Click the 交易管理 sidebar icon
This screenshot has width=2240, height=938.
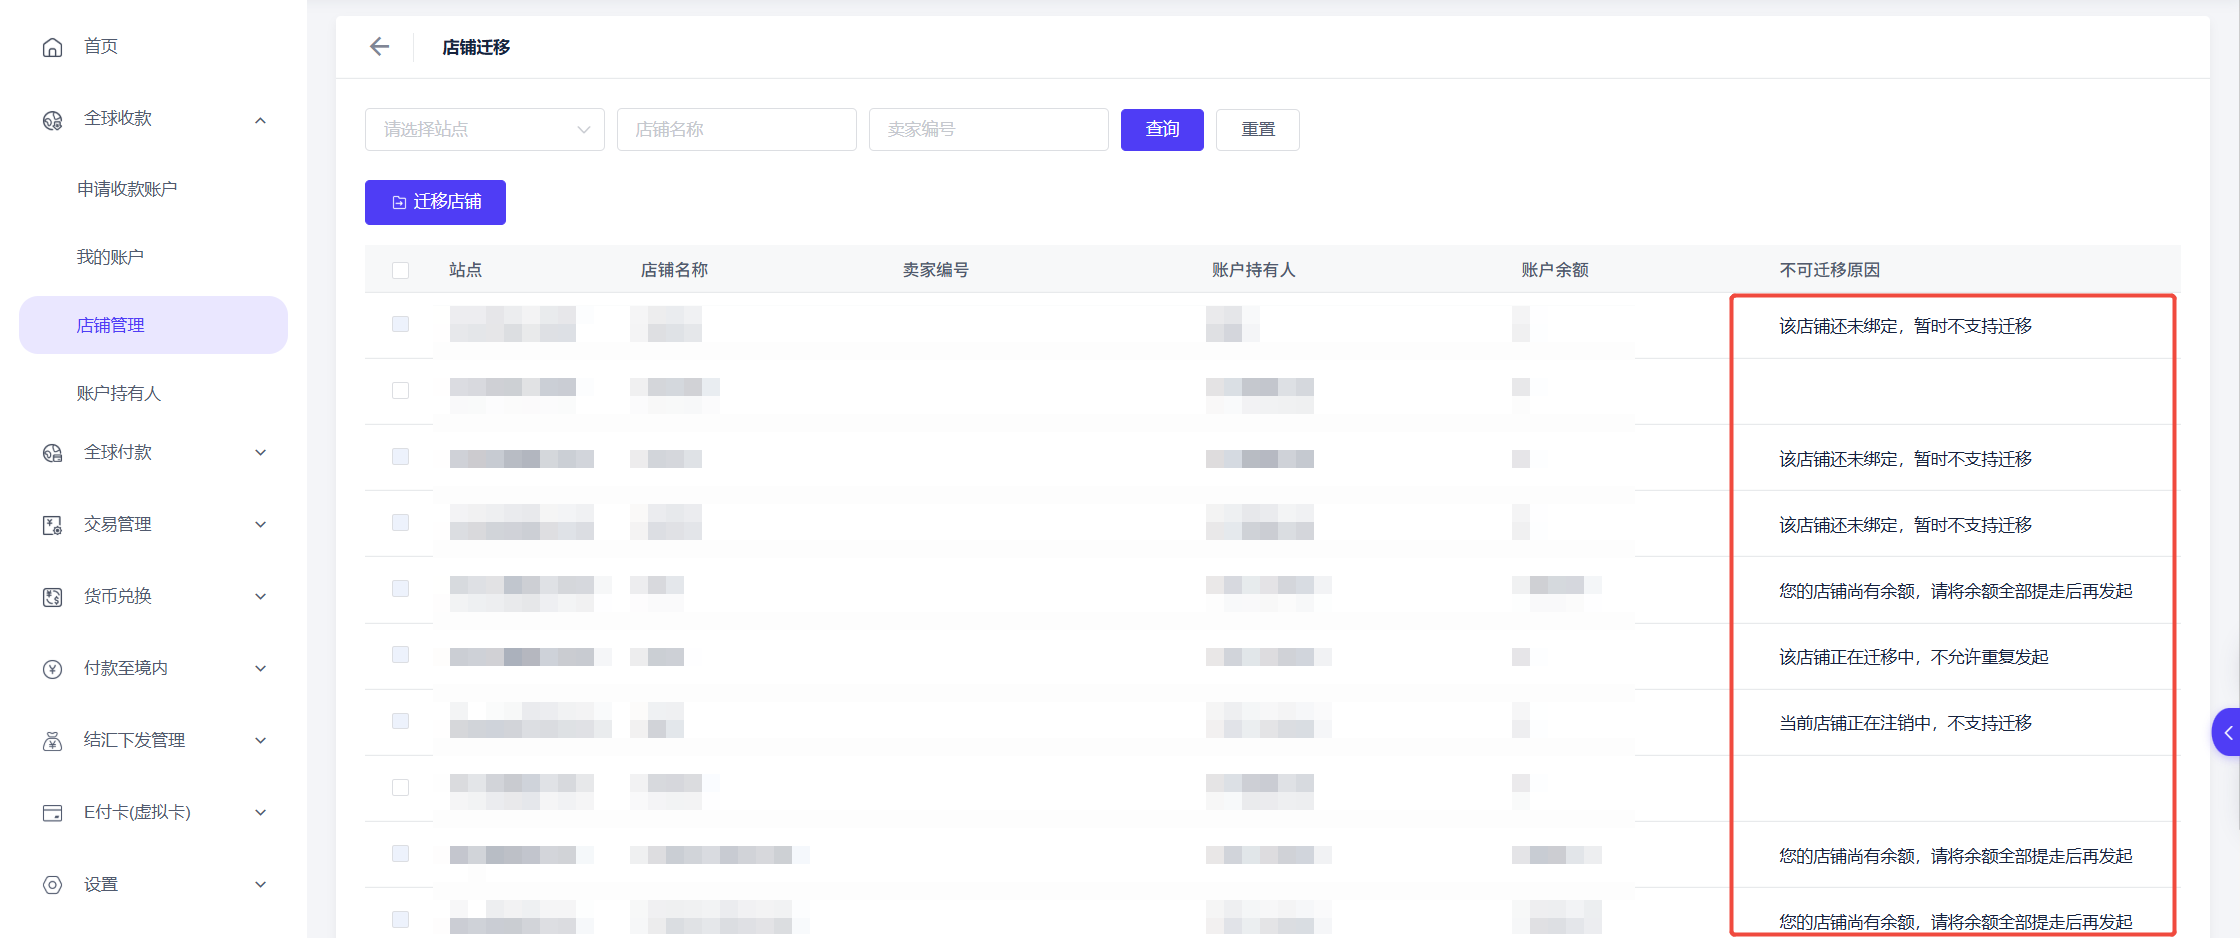[x=53, y=525]
